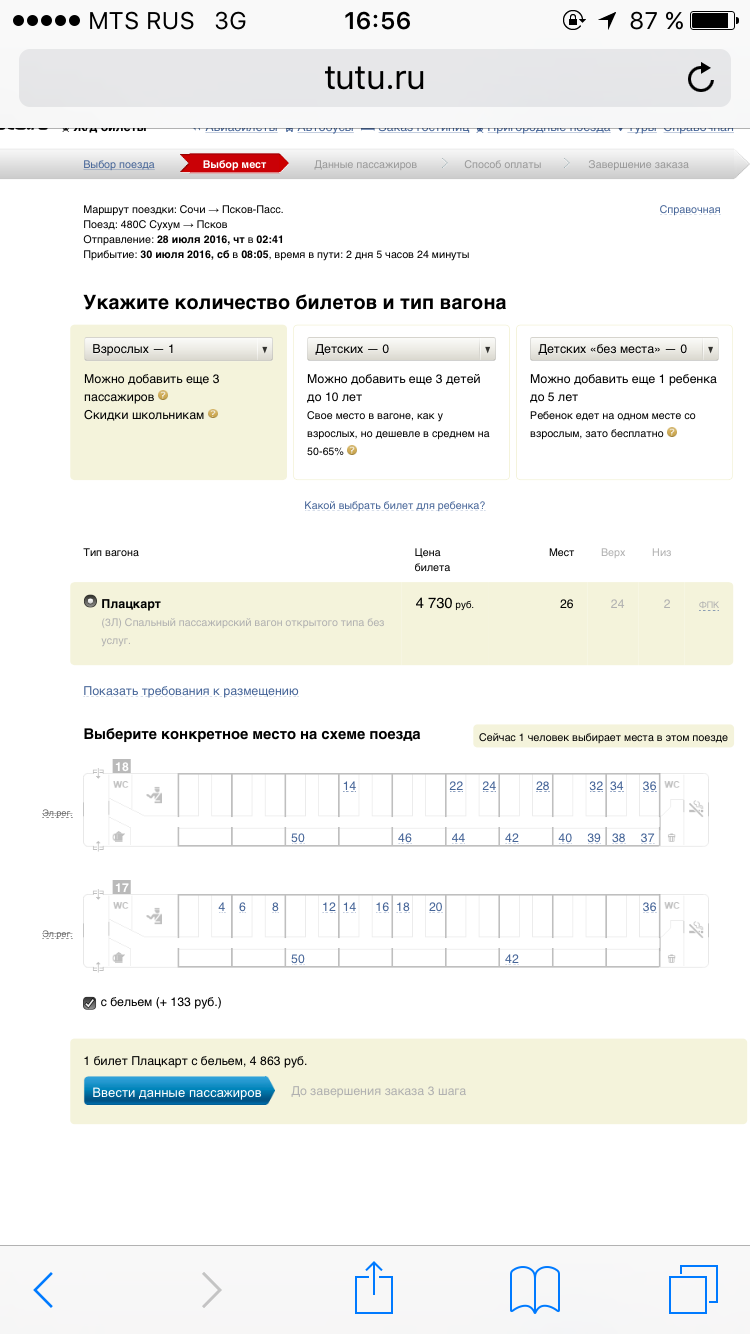Viewport: 750px width, 1334px height.
Task: Tap the tutu.ru address bar
Action: click(x=375, y=77)
